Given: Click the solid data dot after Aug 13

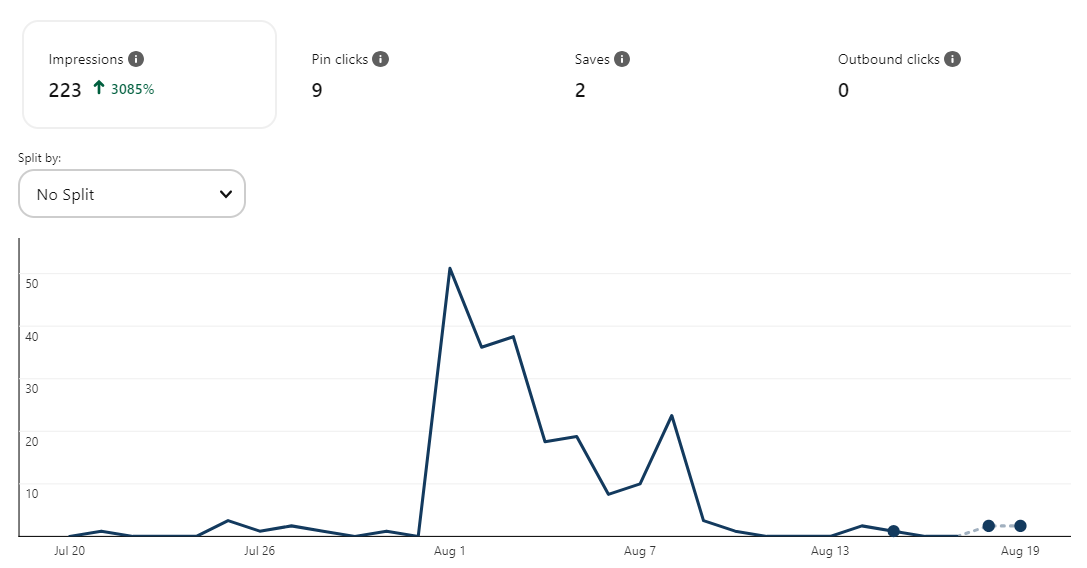Looking at the screenshot, I should pos(894,531).
